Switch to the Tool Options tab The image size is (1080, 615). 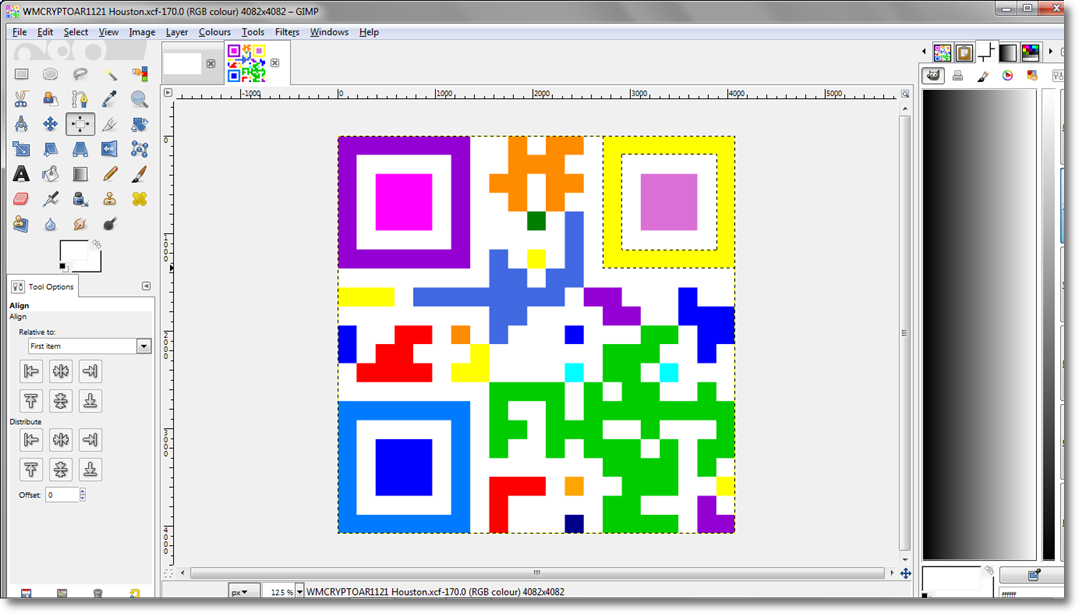point(43,286)
